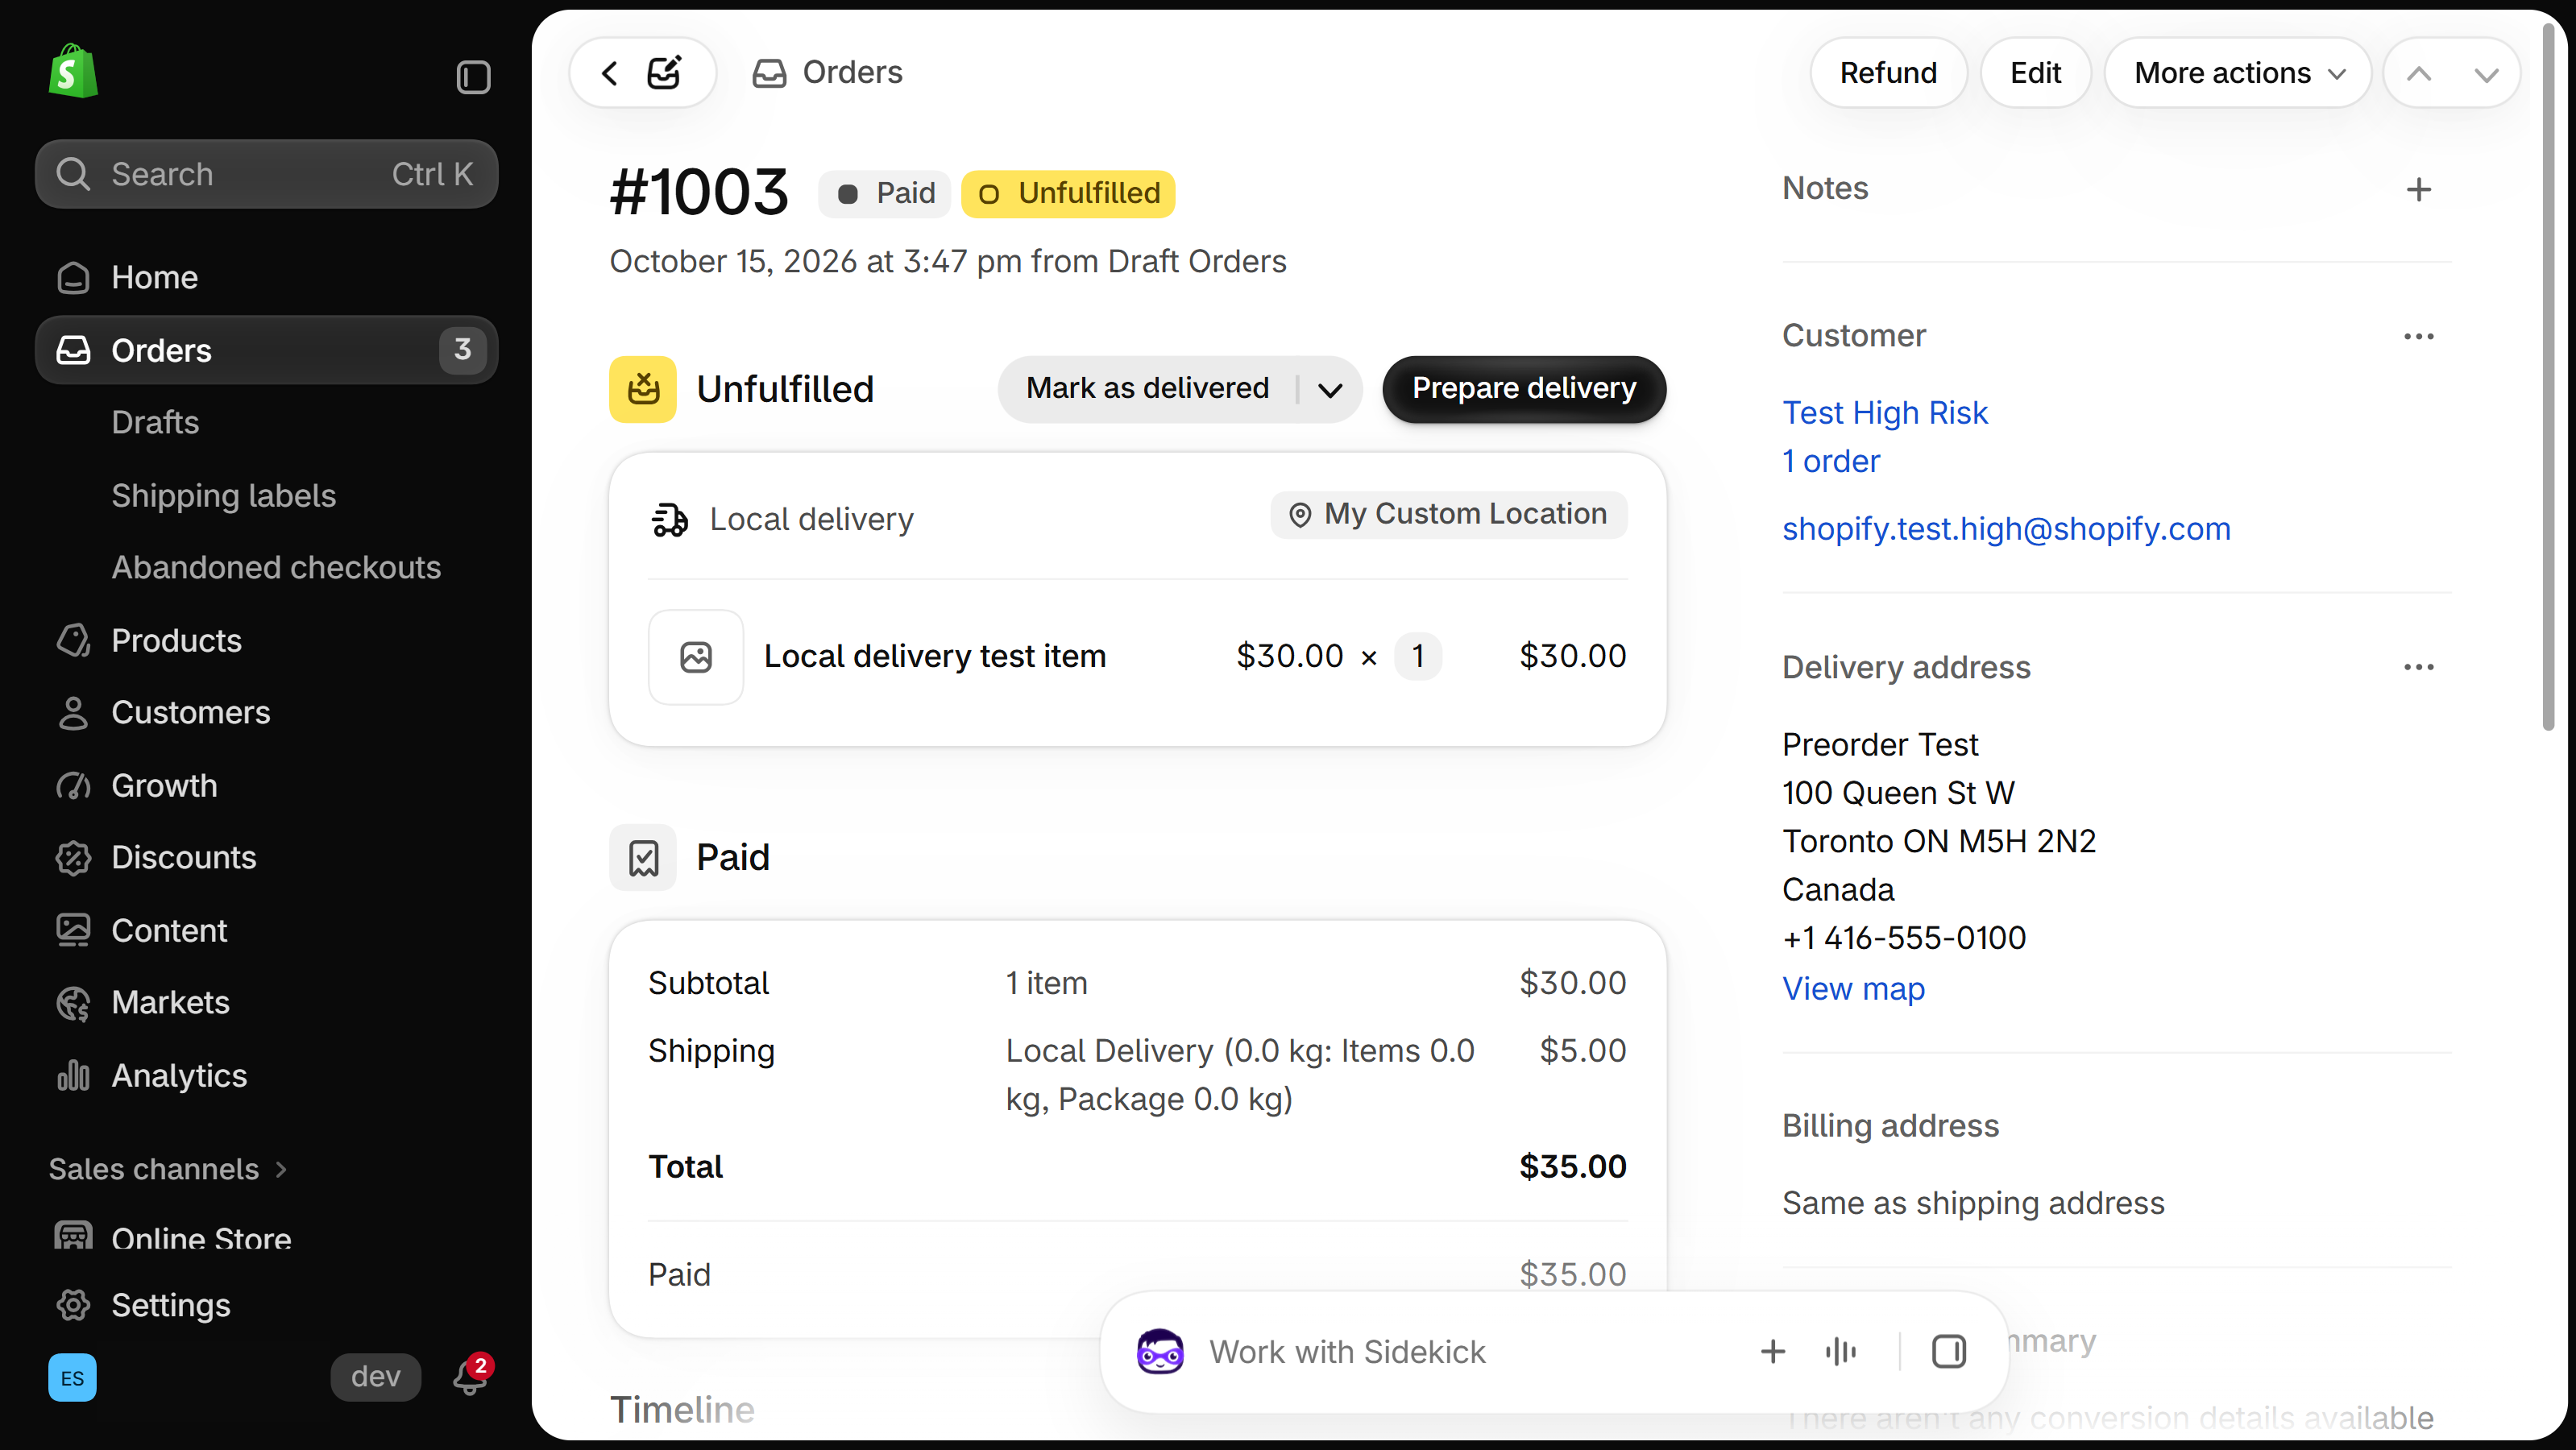Open Customers in sidebar
2576x1450 pixels.
click(266, 712)
